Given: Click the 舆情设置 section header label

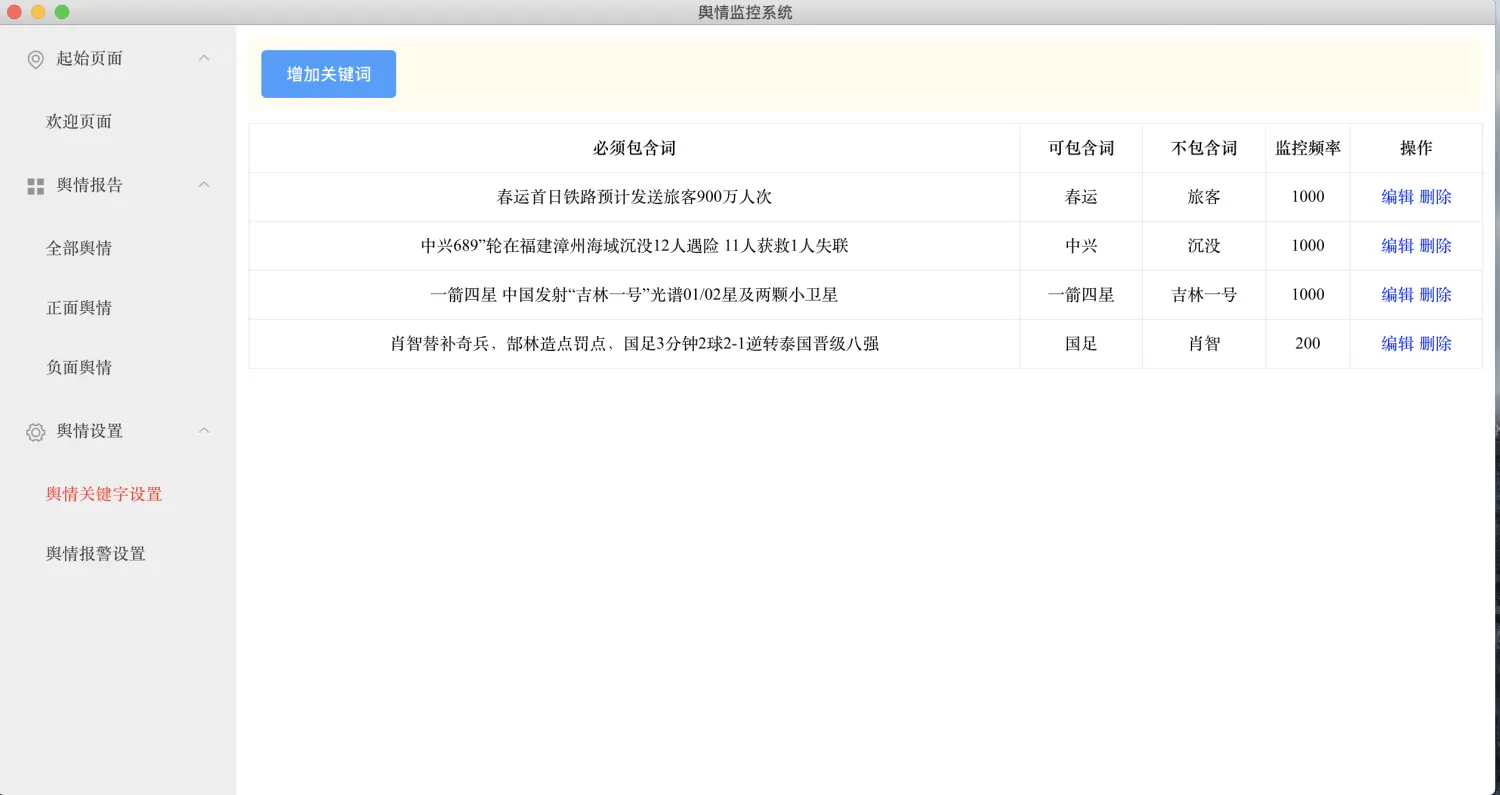Looking at the screenshot, I should [x=89, y=431].
